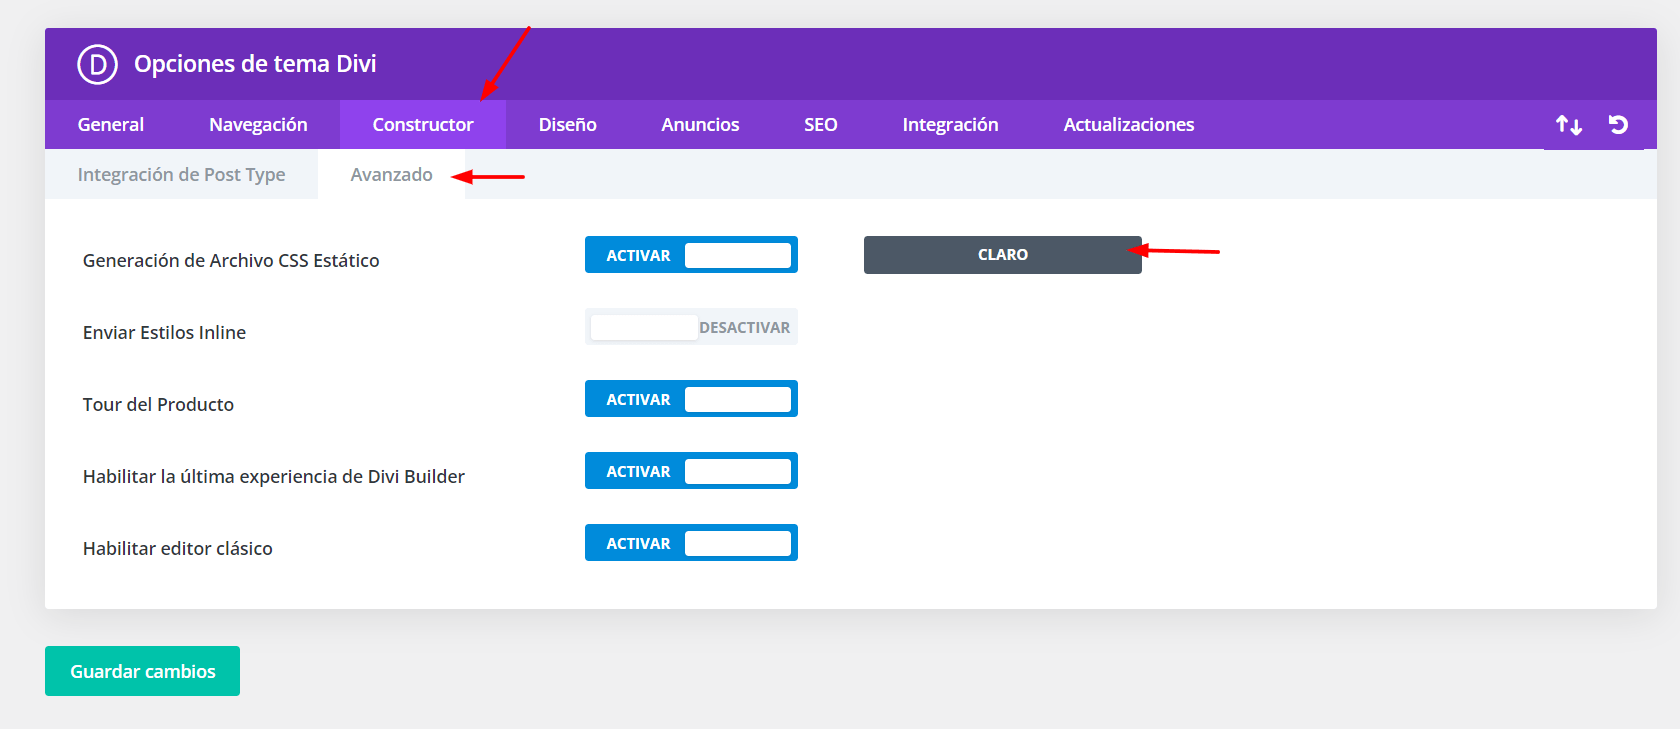
Task: Click the reset options circular arrow icon
Action: [1618, 125]
